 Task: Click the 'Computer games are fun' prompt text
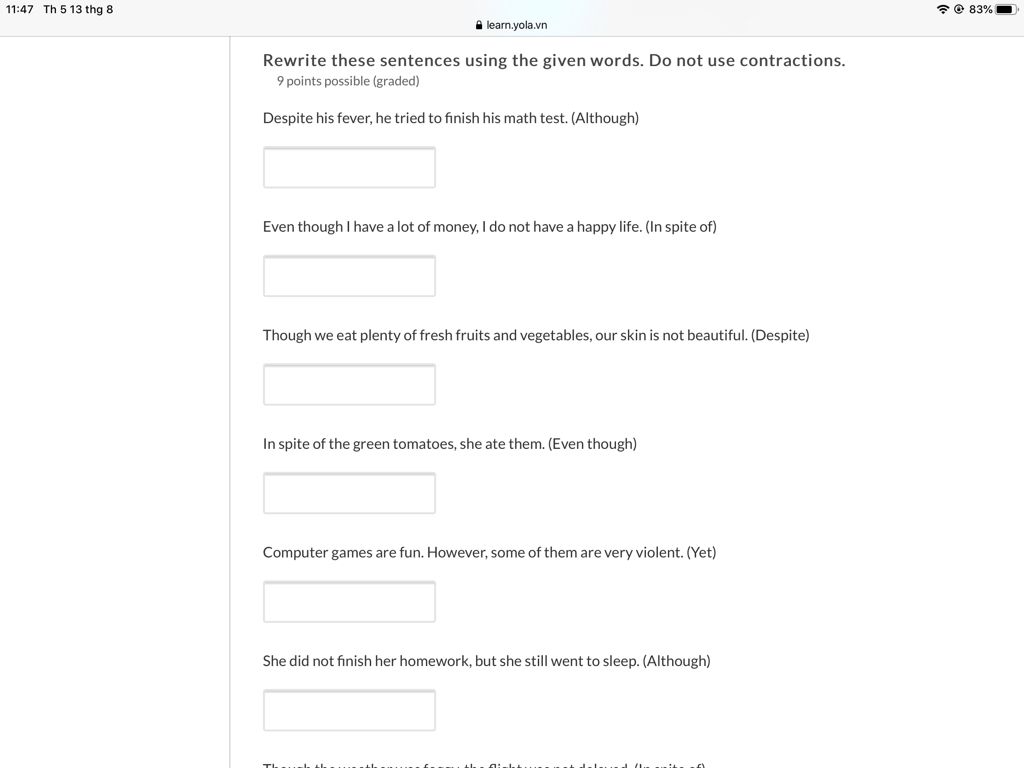click(489, 552)
